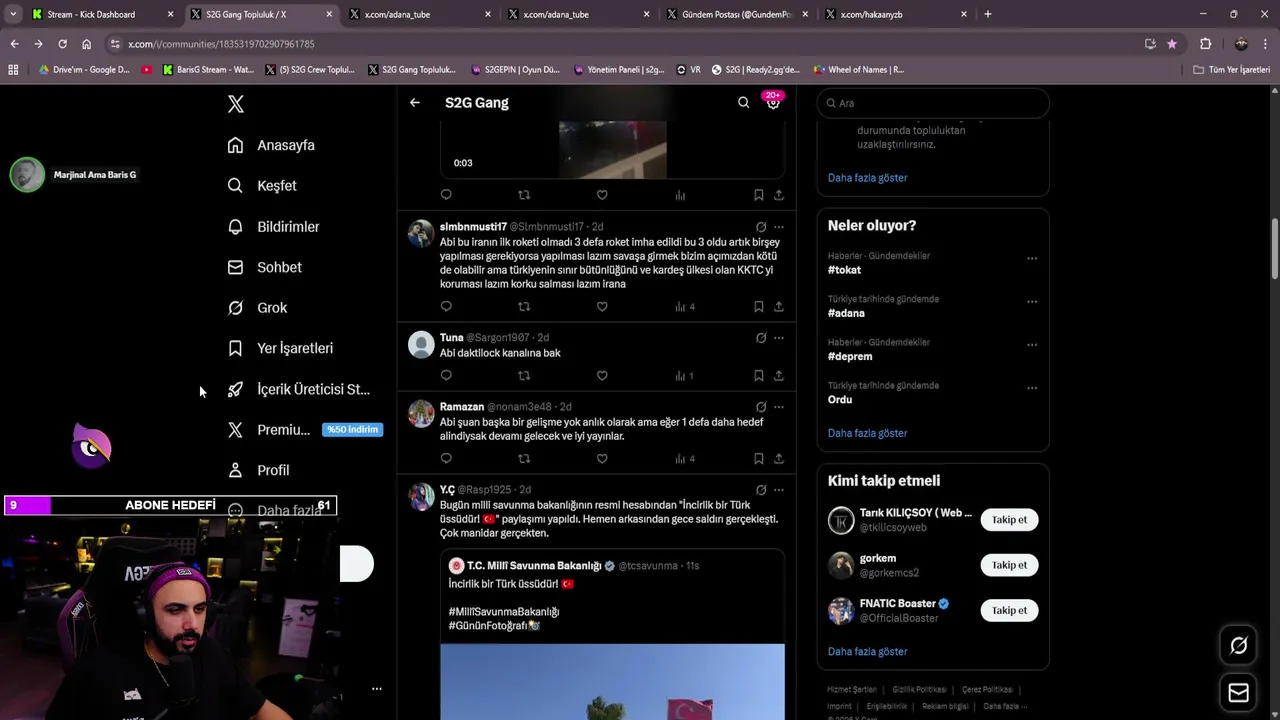Follow gorkem
The image size is (1280, 720).
pos(1009,565)
